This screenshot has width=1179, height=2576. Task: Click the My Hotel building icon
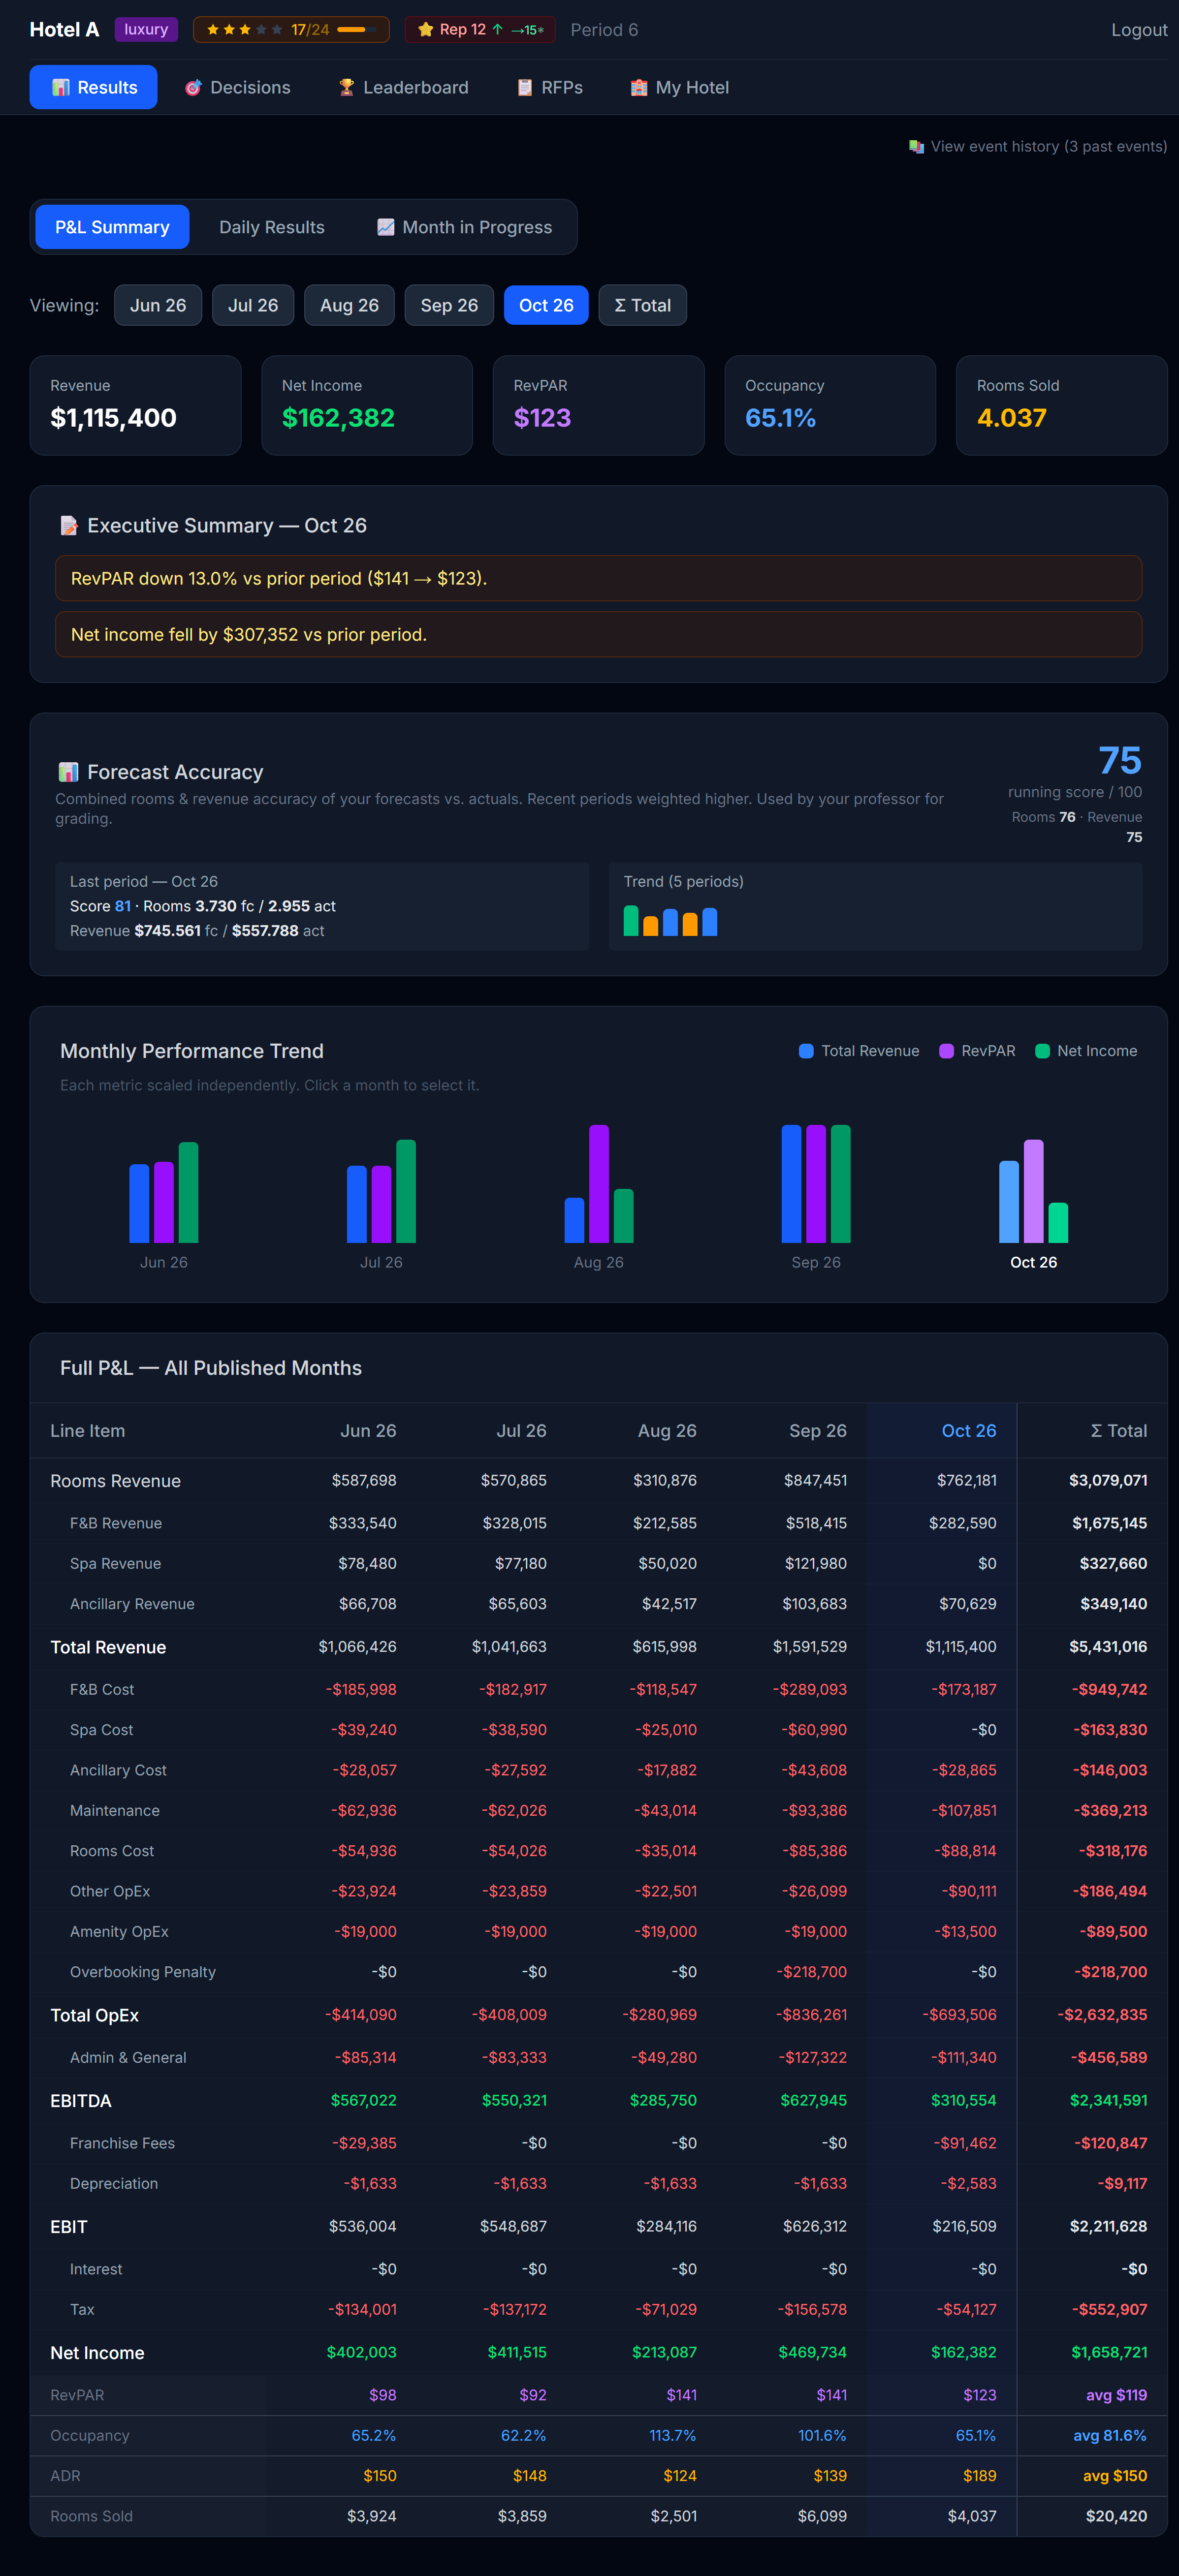point(639,88)
